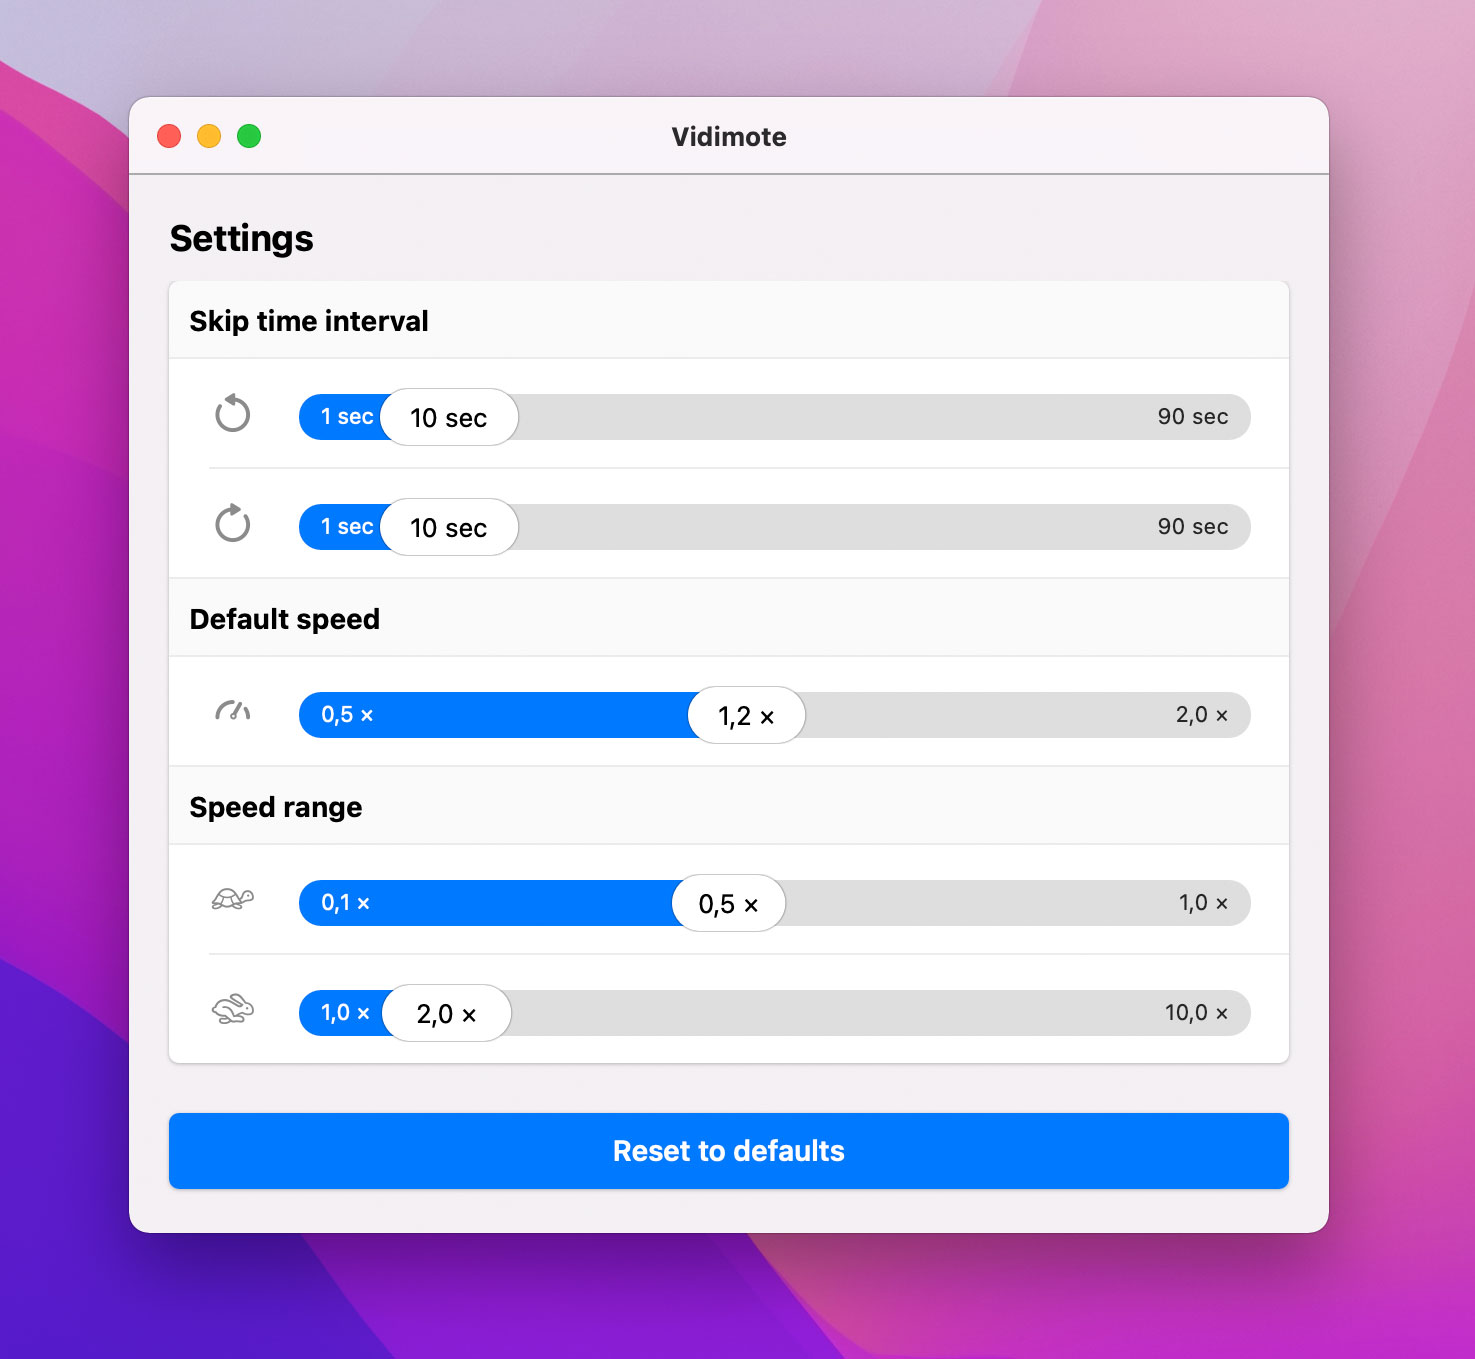Minimize the Vidimote window with yellow button

pyautogui.click(x=209, y=136)
